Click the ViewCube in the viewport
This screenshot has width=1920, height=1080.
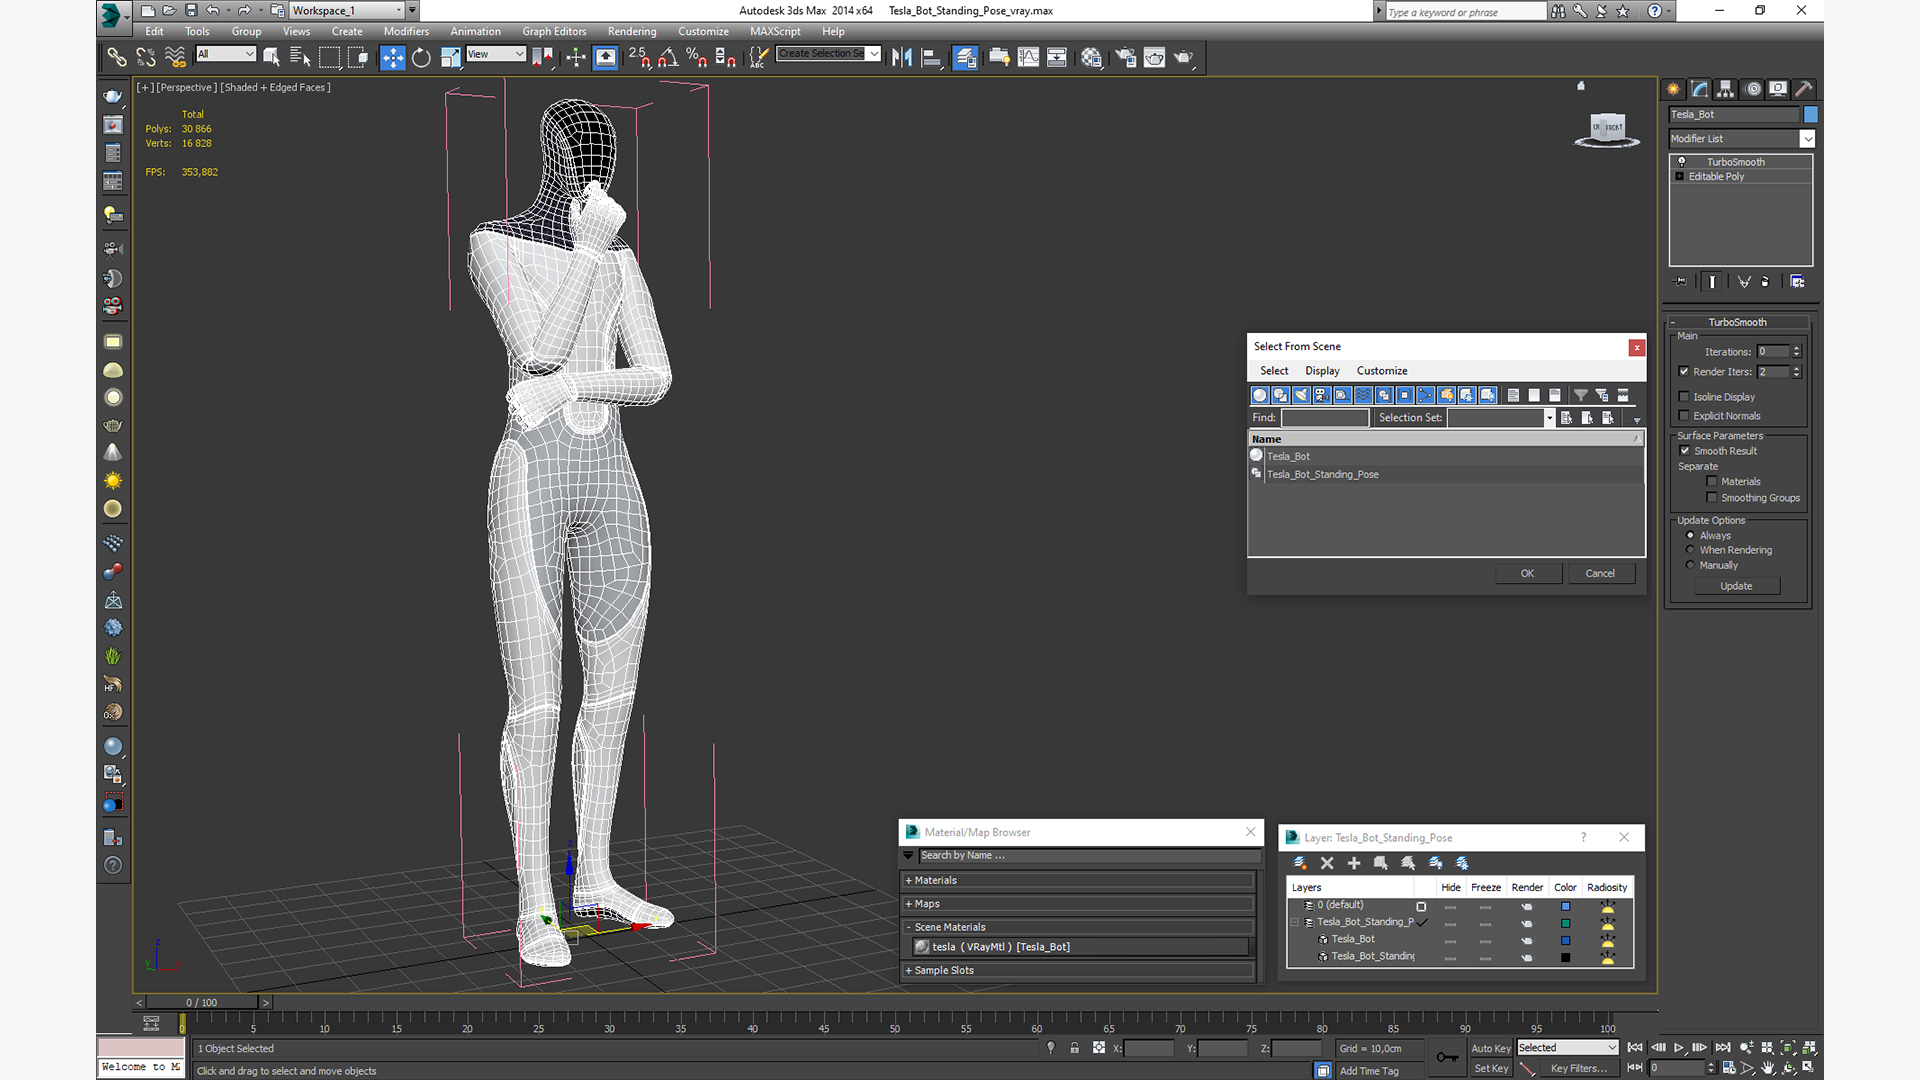[x=1607, y=128]
